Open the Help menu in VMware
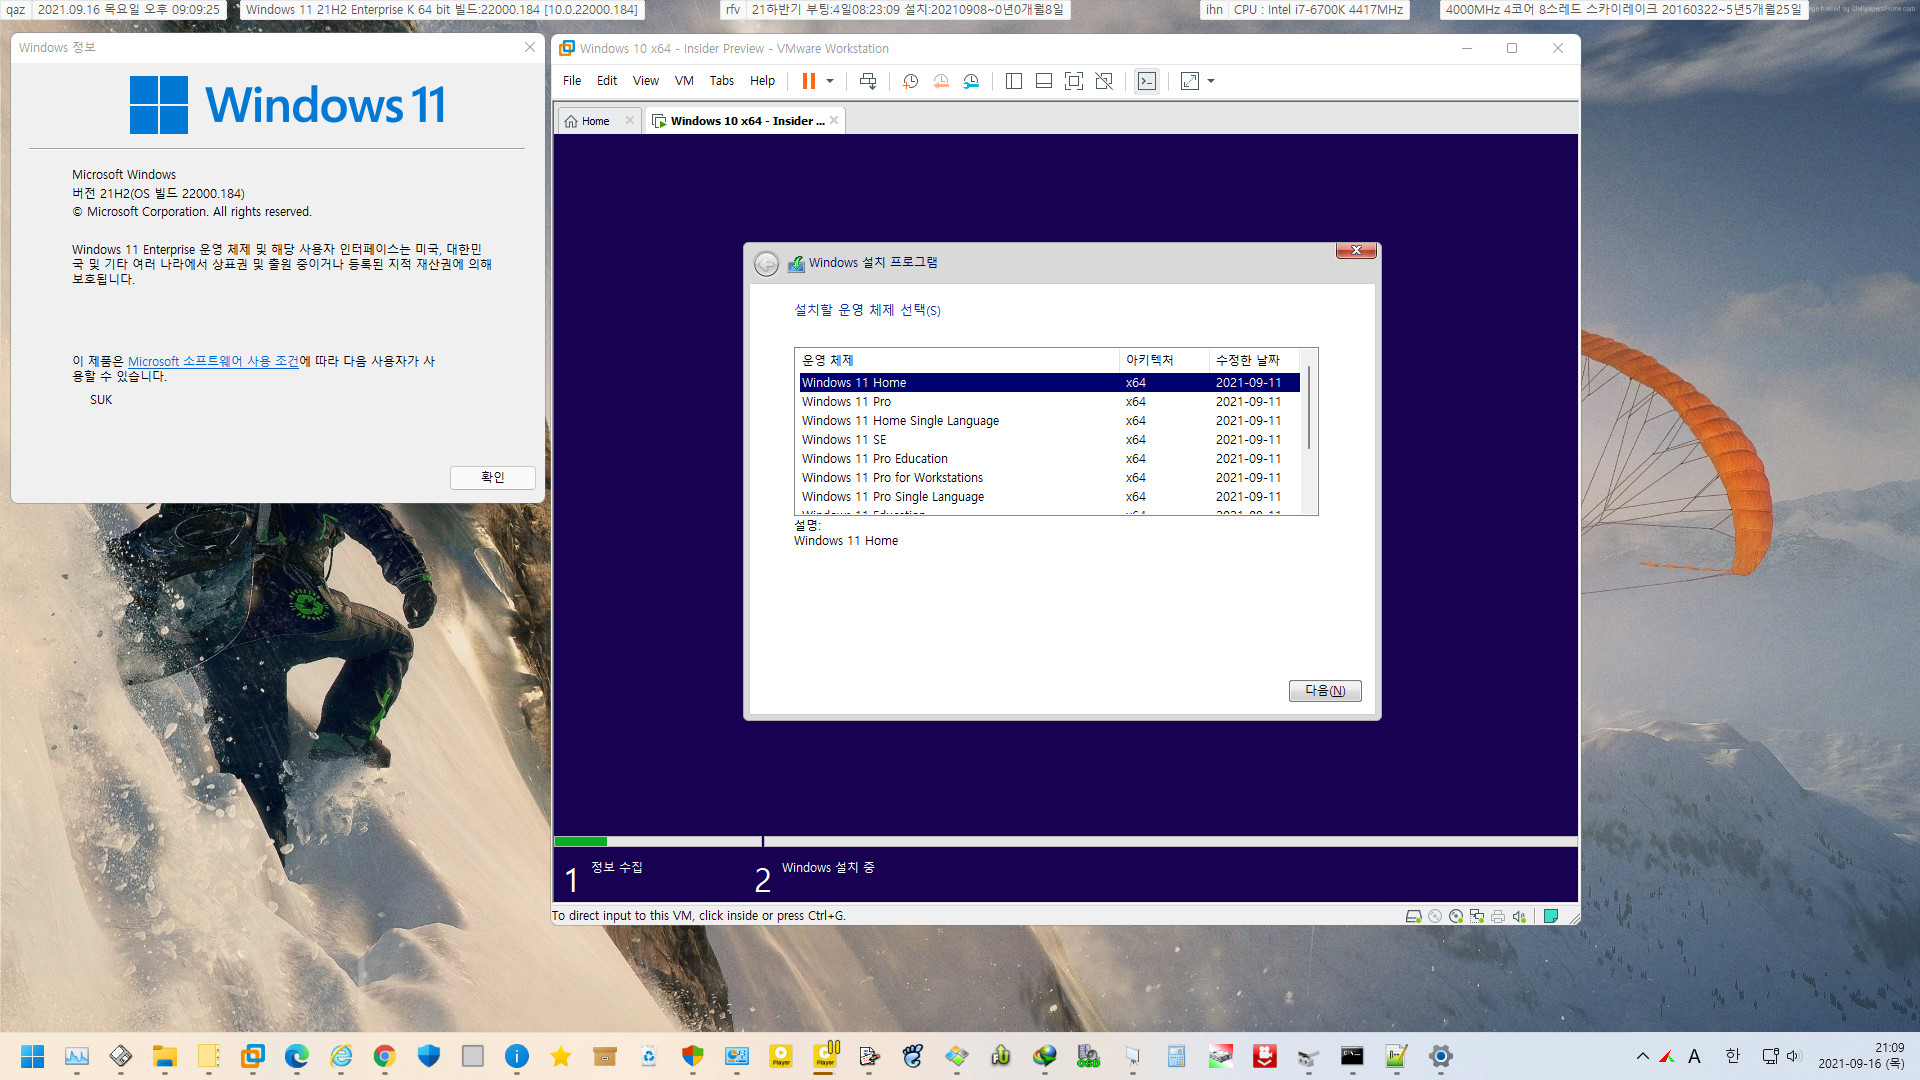This screenshot has height=1080, width=1920. click(762, 81)
